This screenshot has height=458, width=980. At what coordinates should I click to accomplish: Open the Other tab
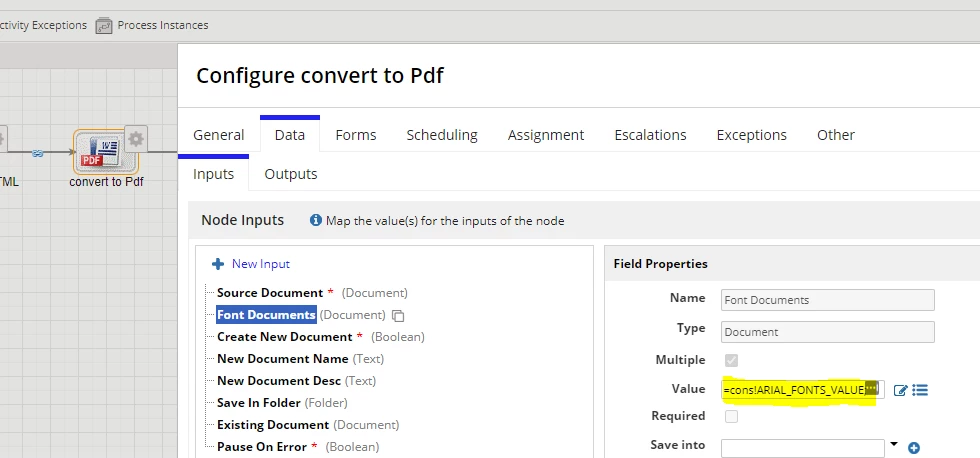pos(836,135)
